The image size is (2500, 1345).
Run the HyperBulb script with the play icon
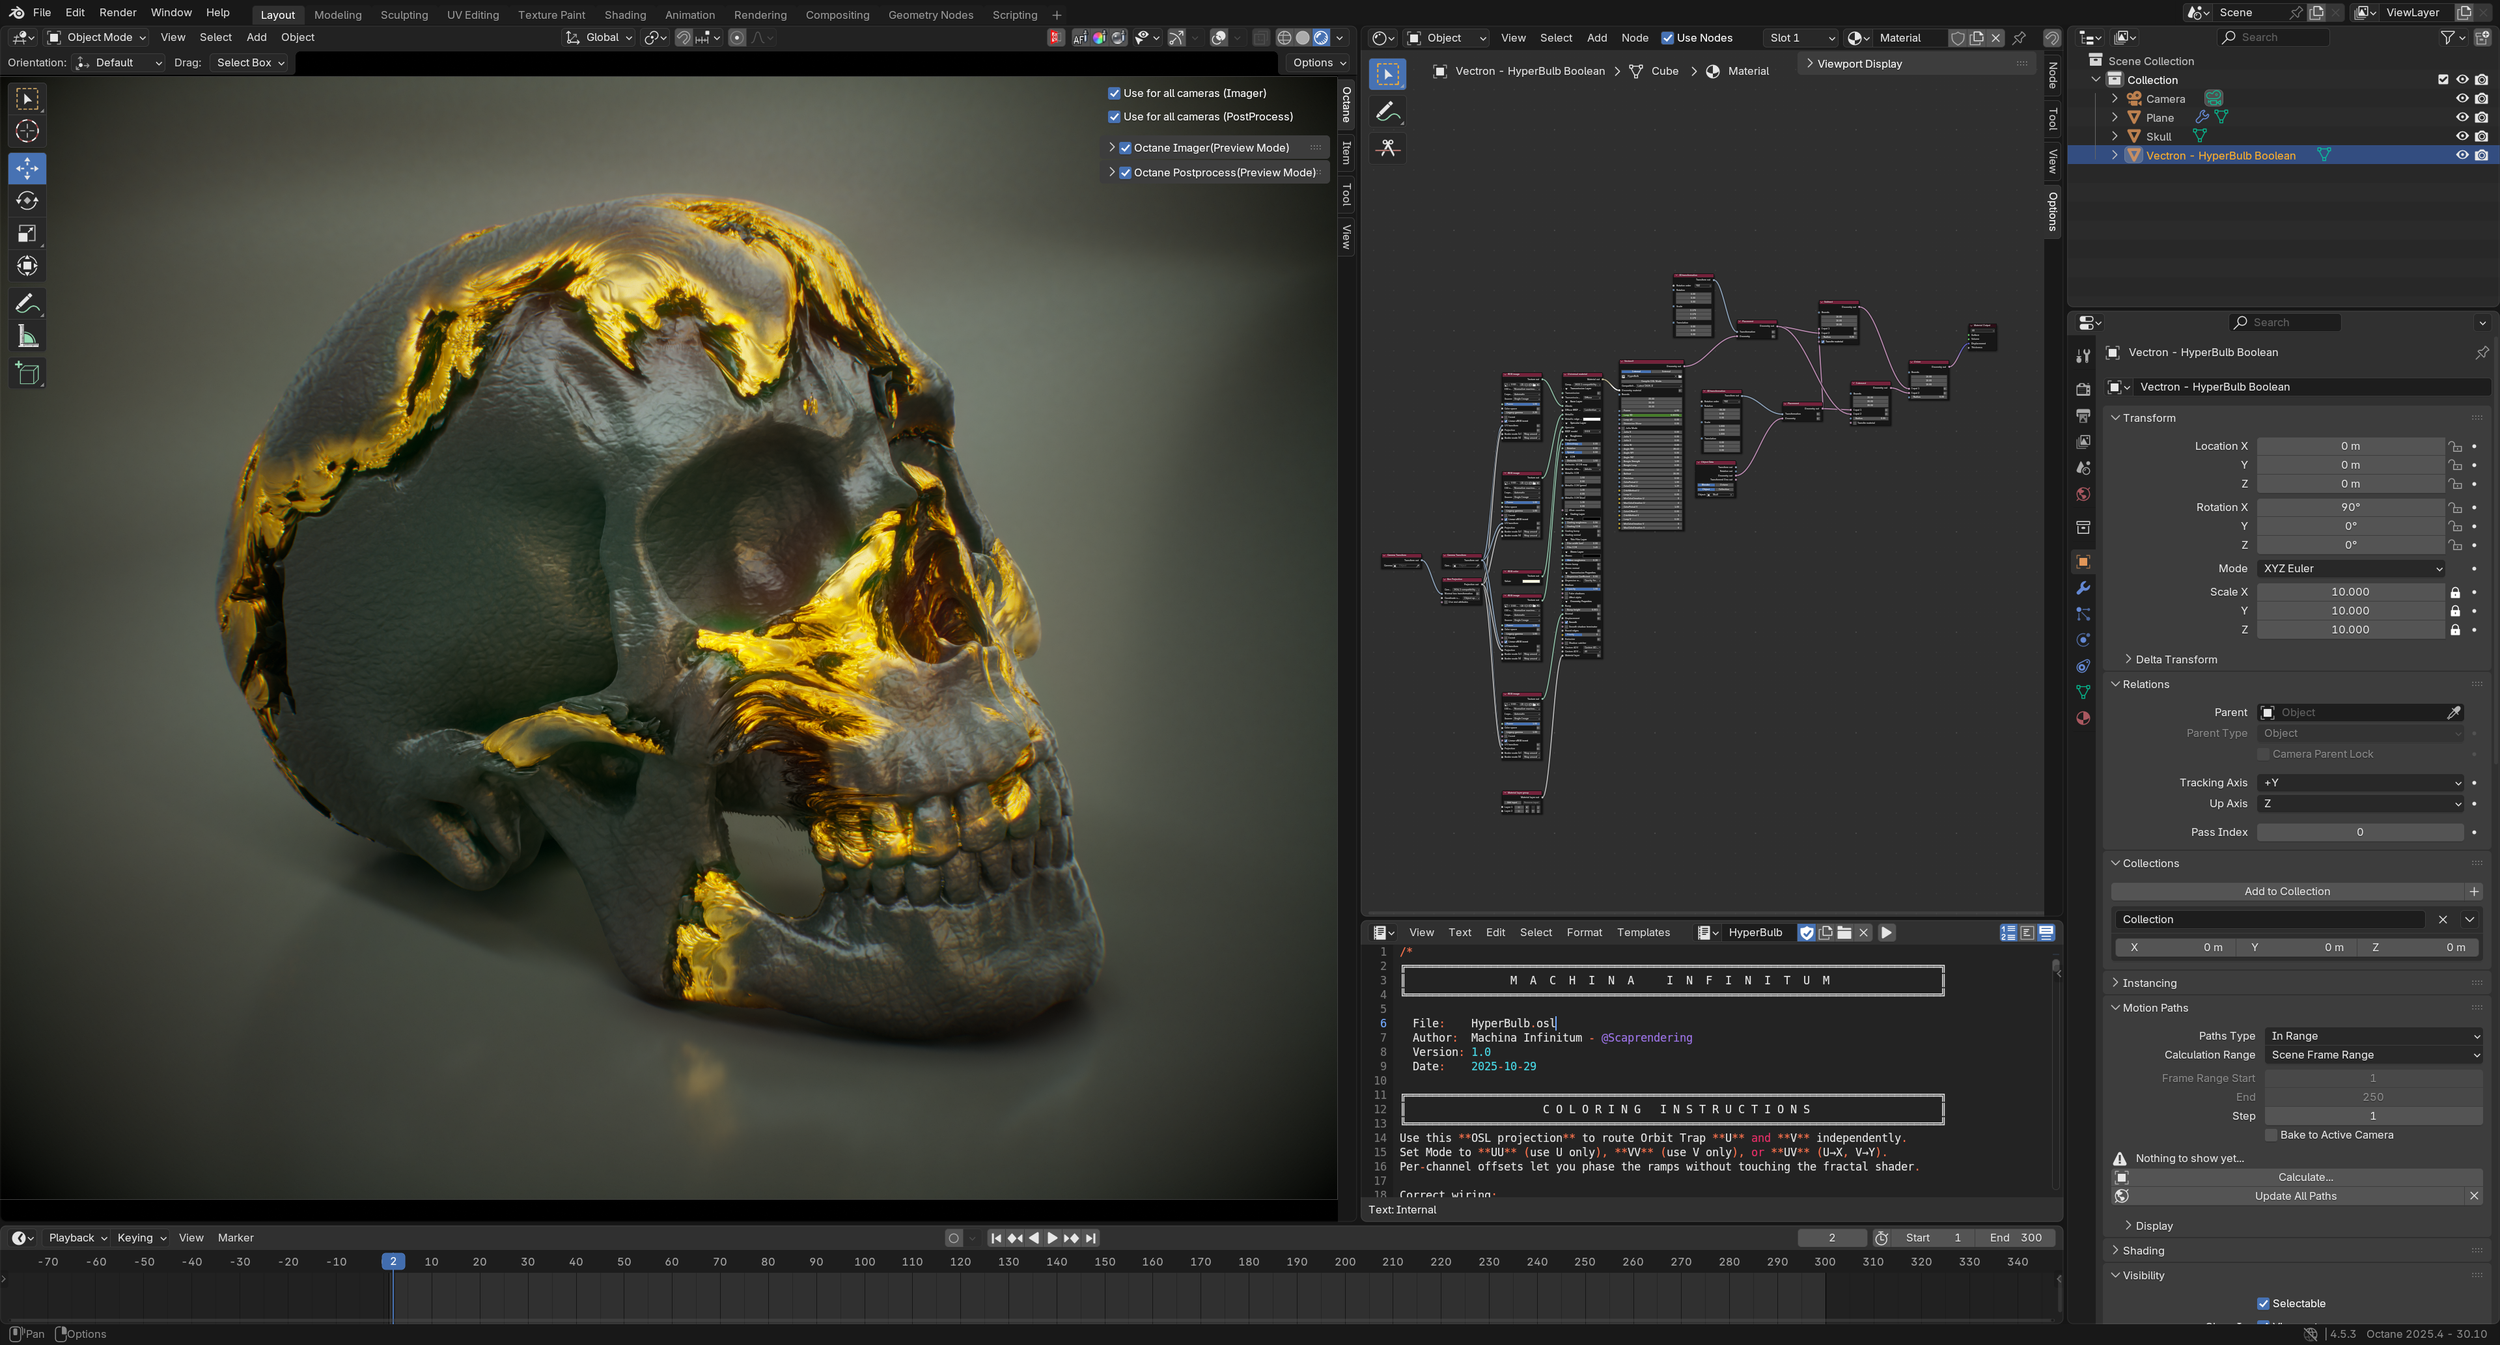pos(1886,932)
